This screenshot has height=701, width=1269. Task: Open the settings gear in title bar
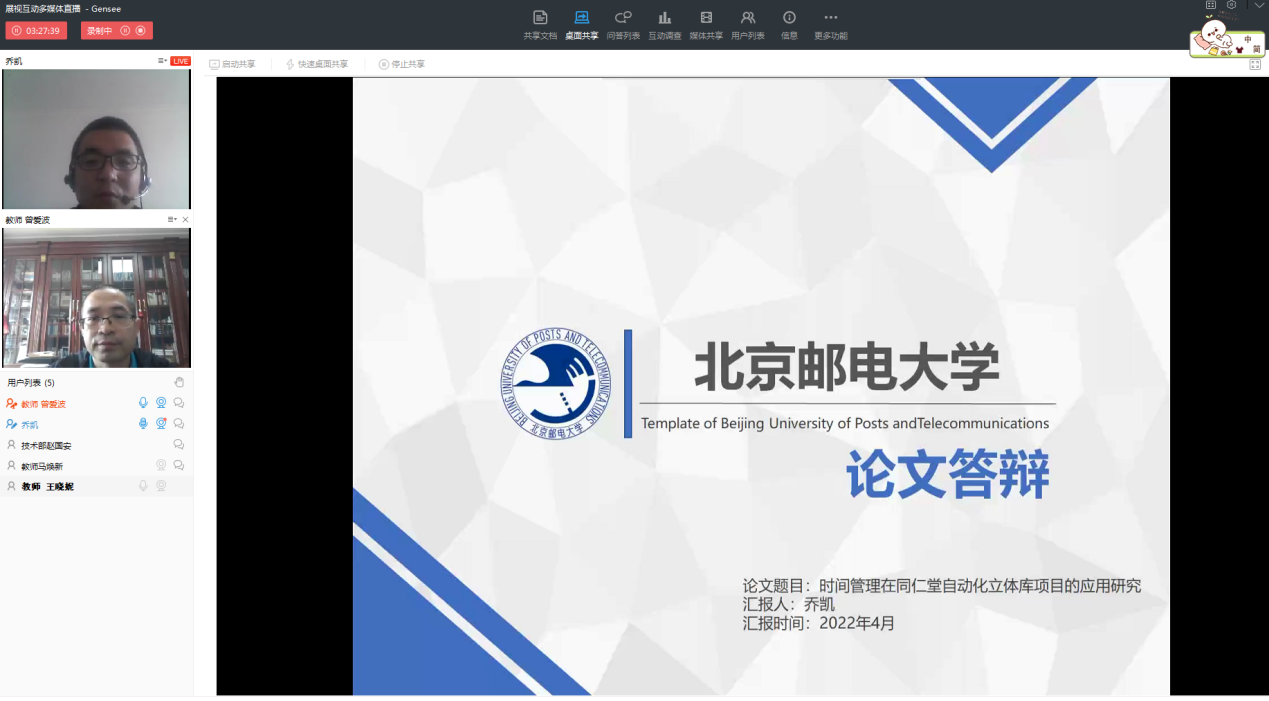[1232, 5]
